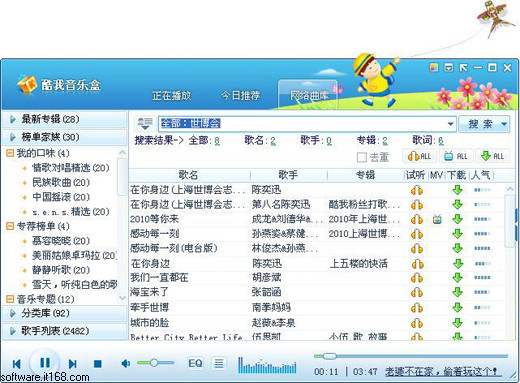Collapse 我的口味 (4) tree node

point(10,153)
